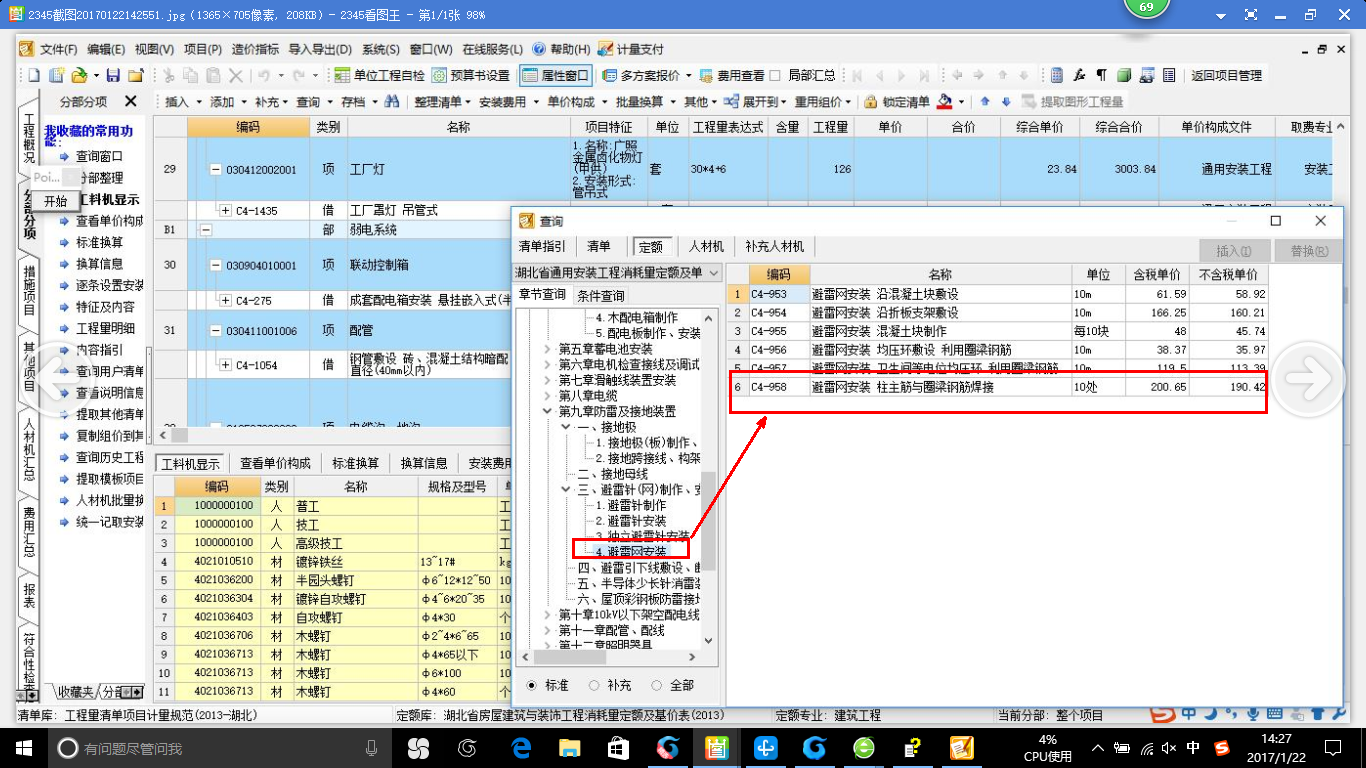Open the 湖北省通用安装工程 quota library dropdown
Viewport: 1366px width, 768px height.
point(712,273)
